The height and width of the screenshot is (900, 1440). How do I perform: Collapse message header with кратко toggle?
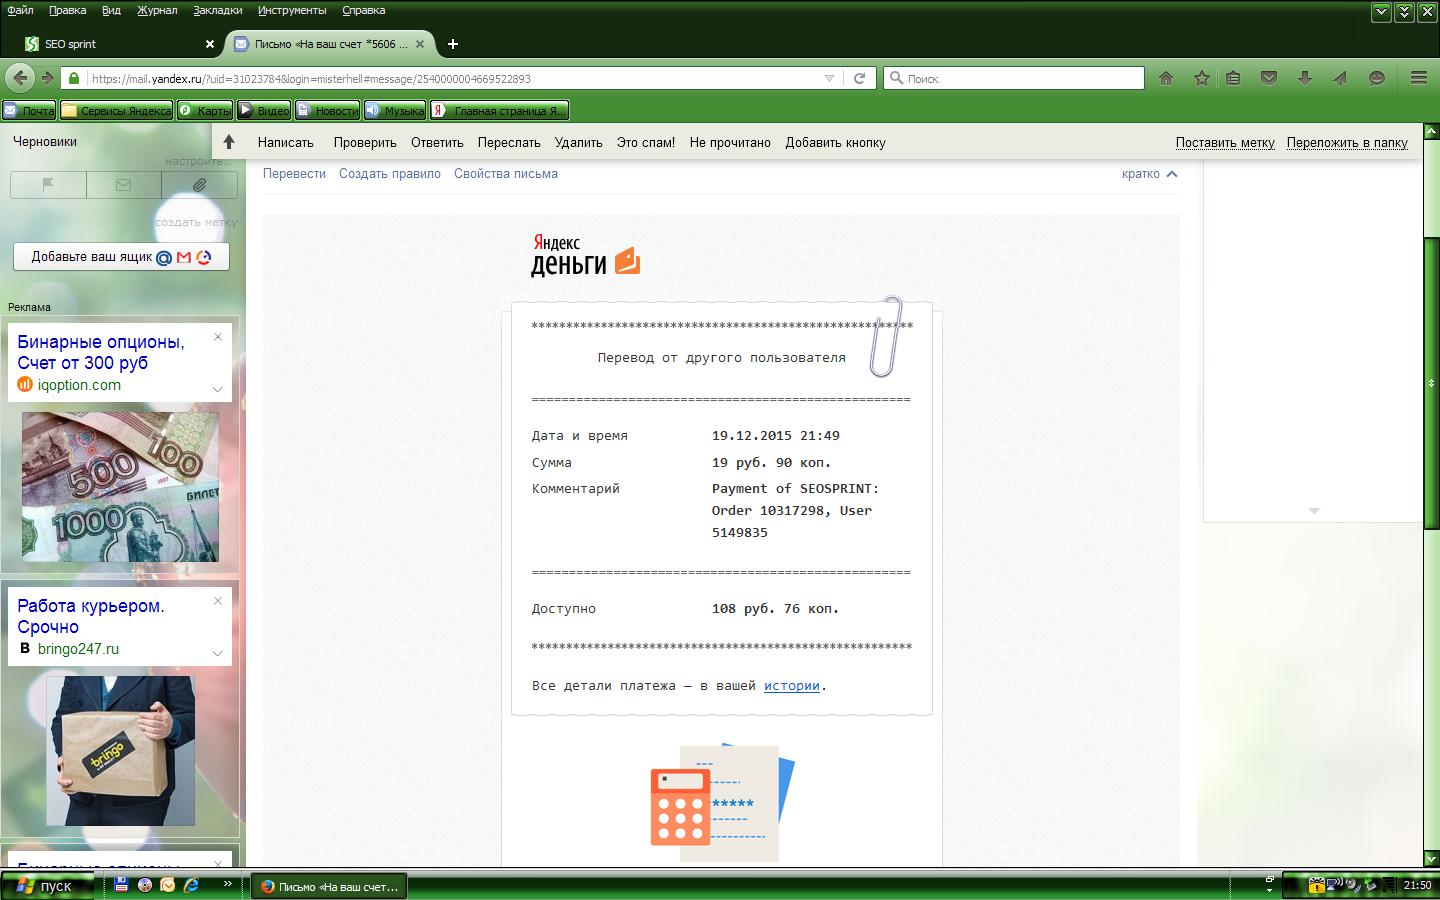(1150, 174)
